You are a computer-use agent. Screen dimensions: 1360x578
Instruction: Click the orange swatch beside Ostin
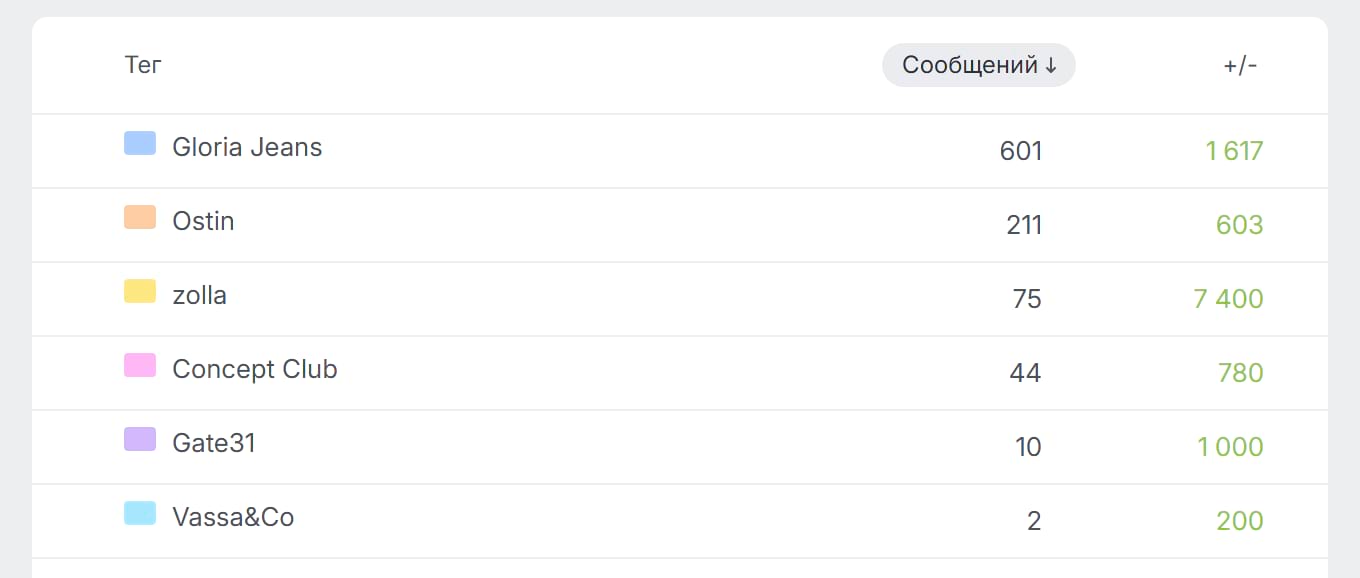coord(140,217)
